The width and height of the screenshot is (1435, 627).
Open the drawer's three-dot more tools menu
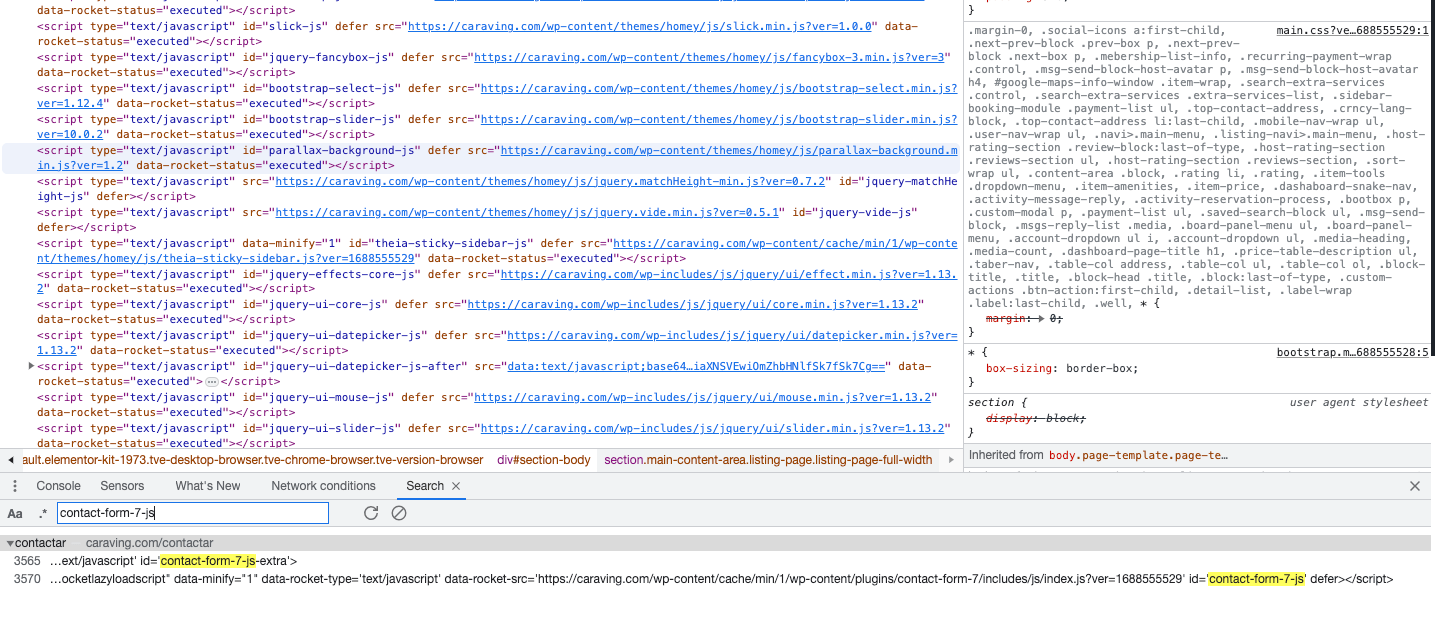[15, 486]
